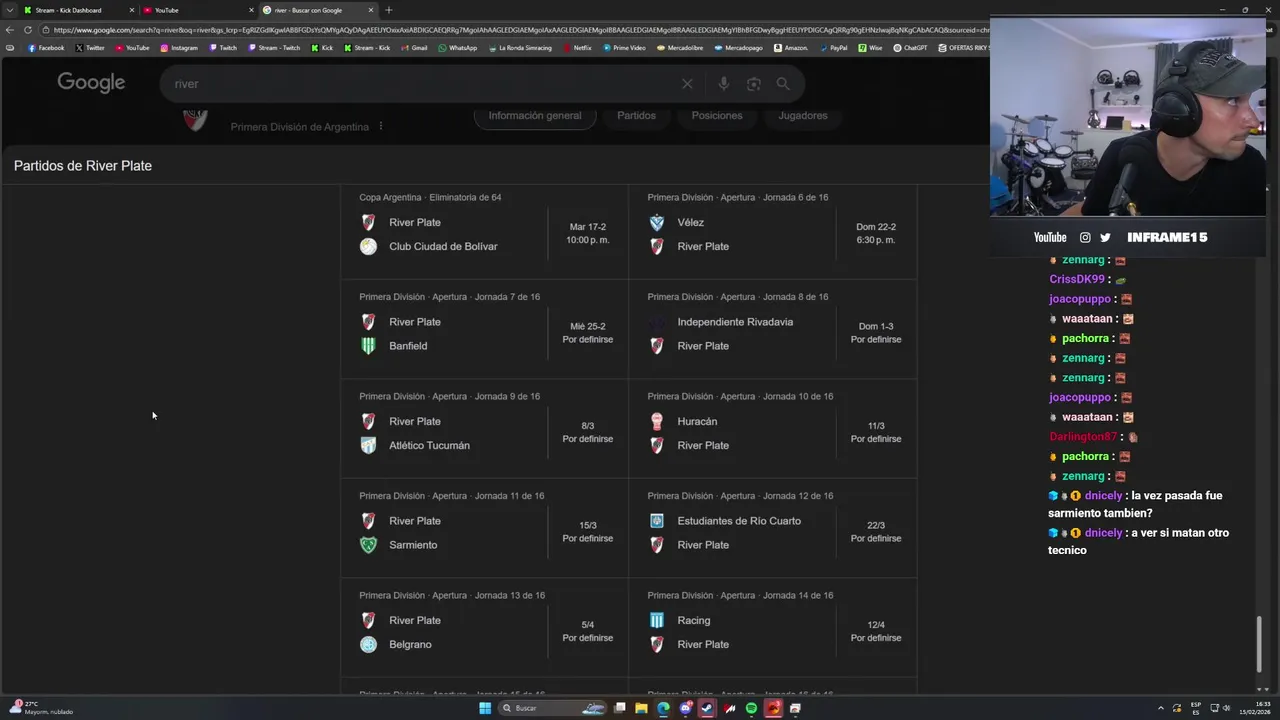Click Primera División de Argentina subtitle
Screen dimensions: 1280x720
[299, 127]
